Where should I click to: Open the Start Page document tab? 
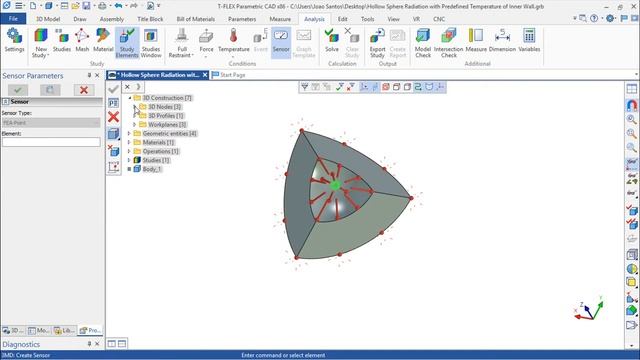229,75
